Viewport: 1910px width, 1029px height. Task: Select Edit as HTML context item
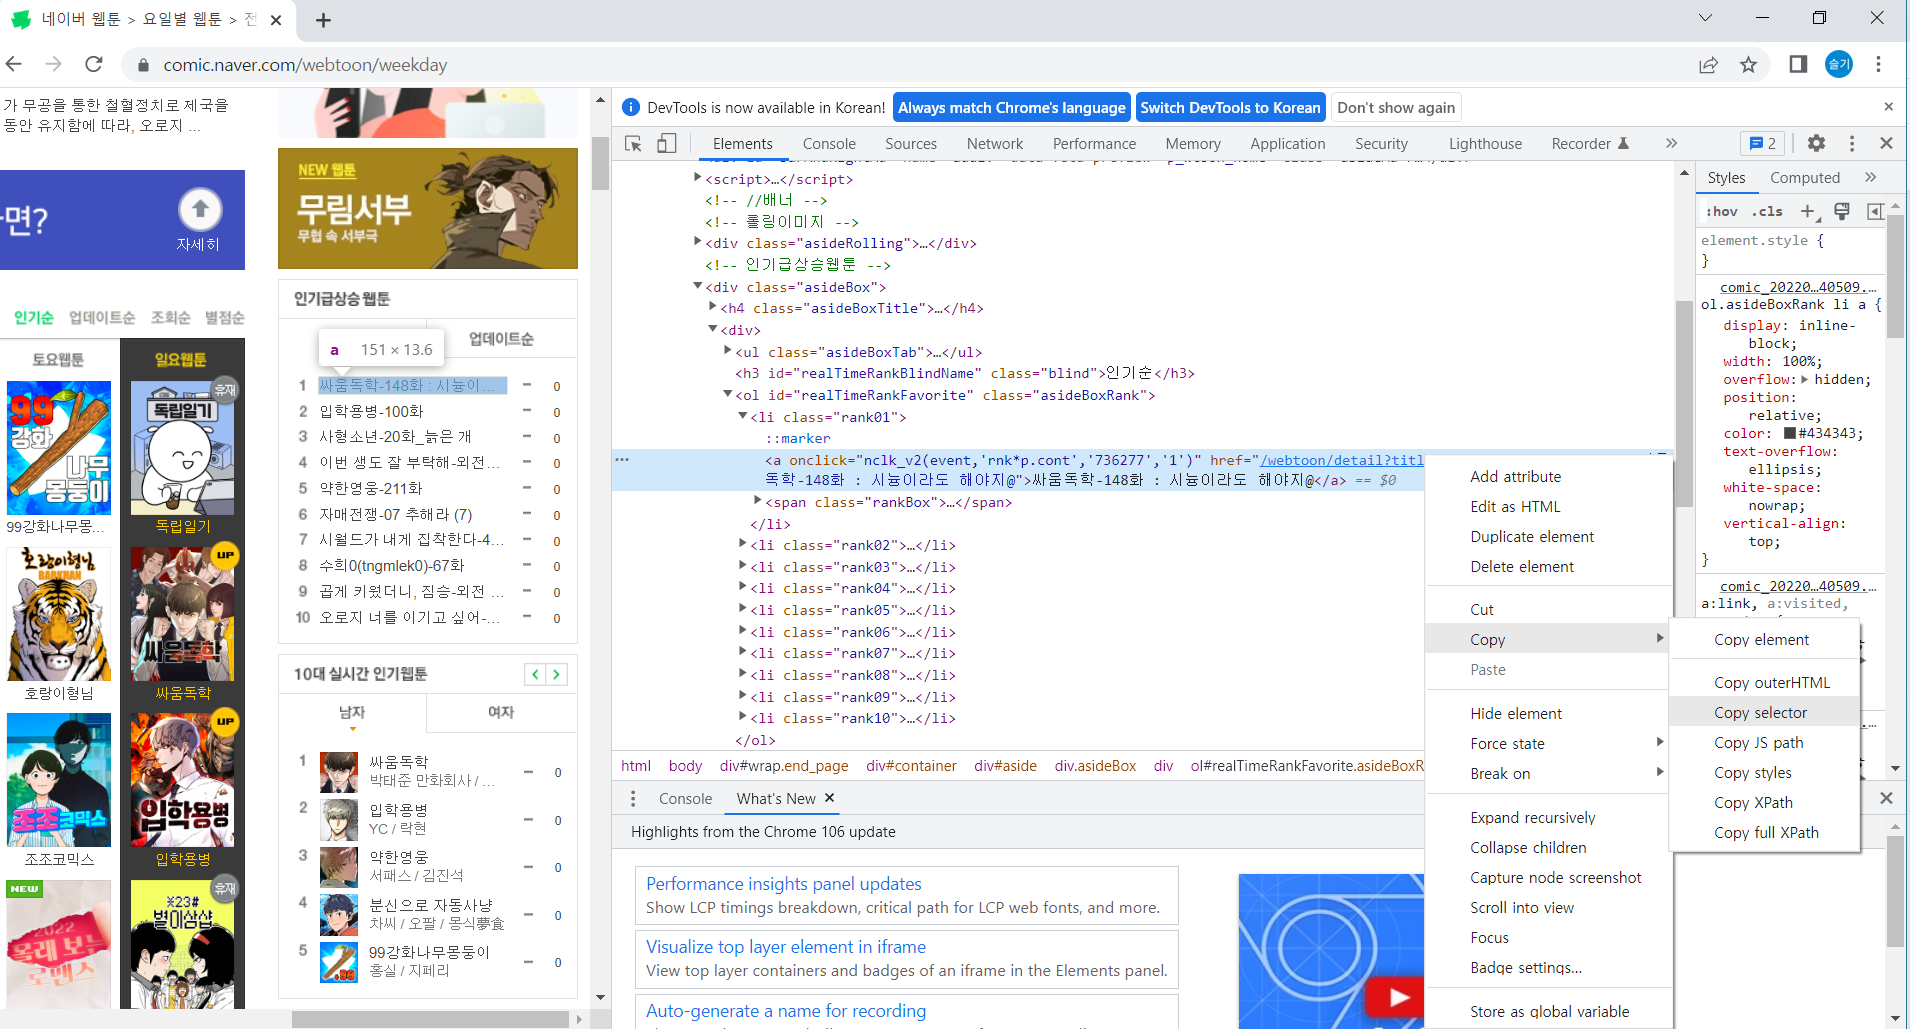[1548, 506]
